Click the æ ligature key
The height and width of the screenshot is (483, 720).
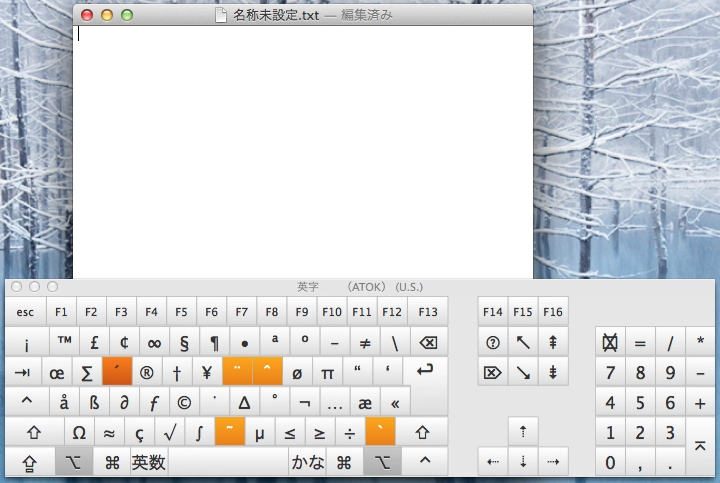click(365, 402)
